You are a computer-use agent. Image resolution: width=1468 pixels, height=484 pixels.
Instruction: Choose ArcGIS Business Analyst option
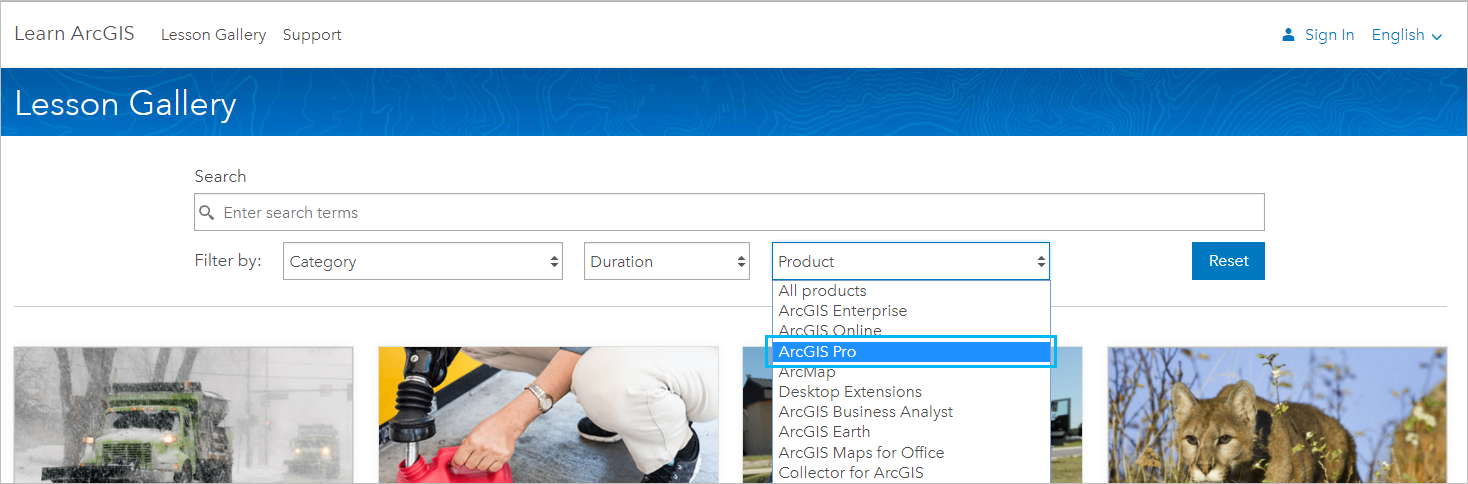[911, 412]
